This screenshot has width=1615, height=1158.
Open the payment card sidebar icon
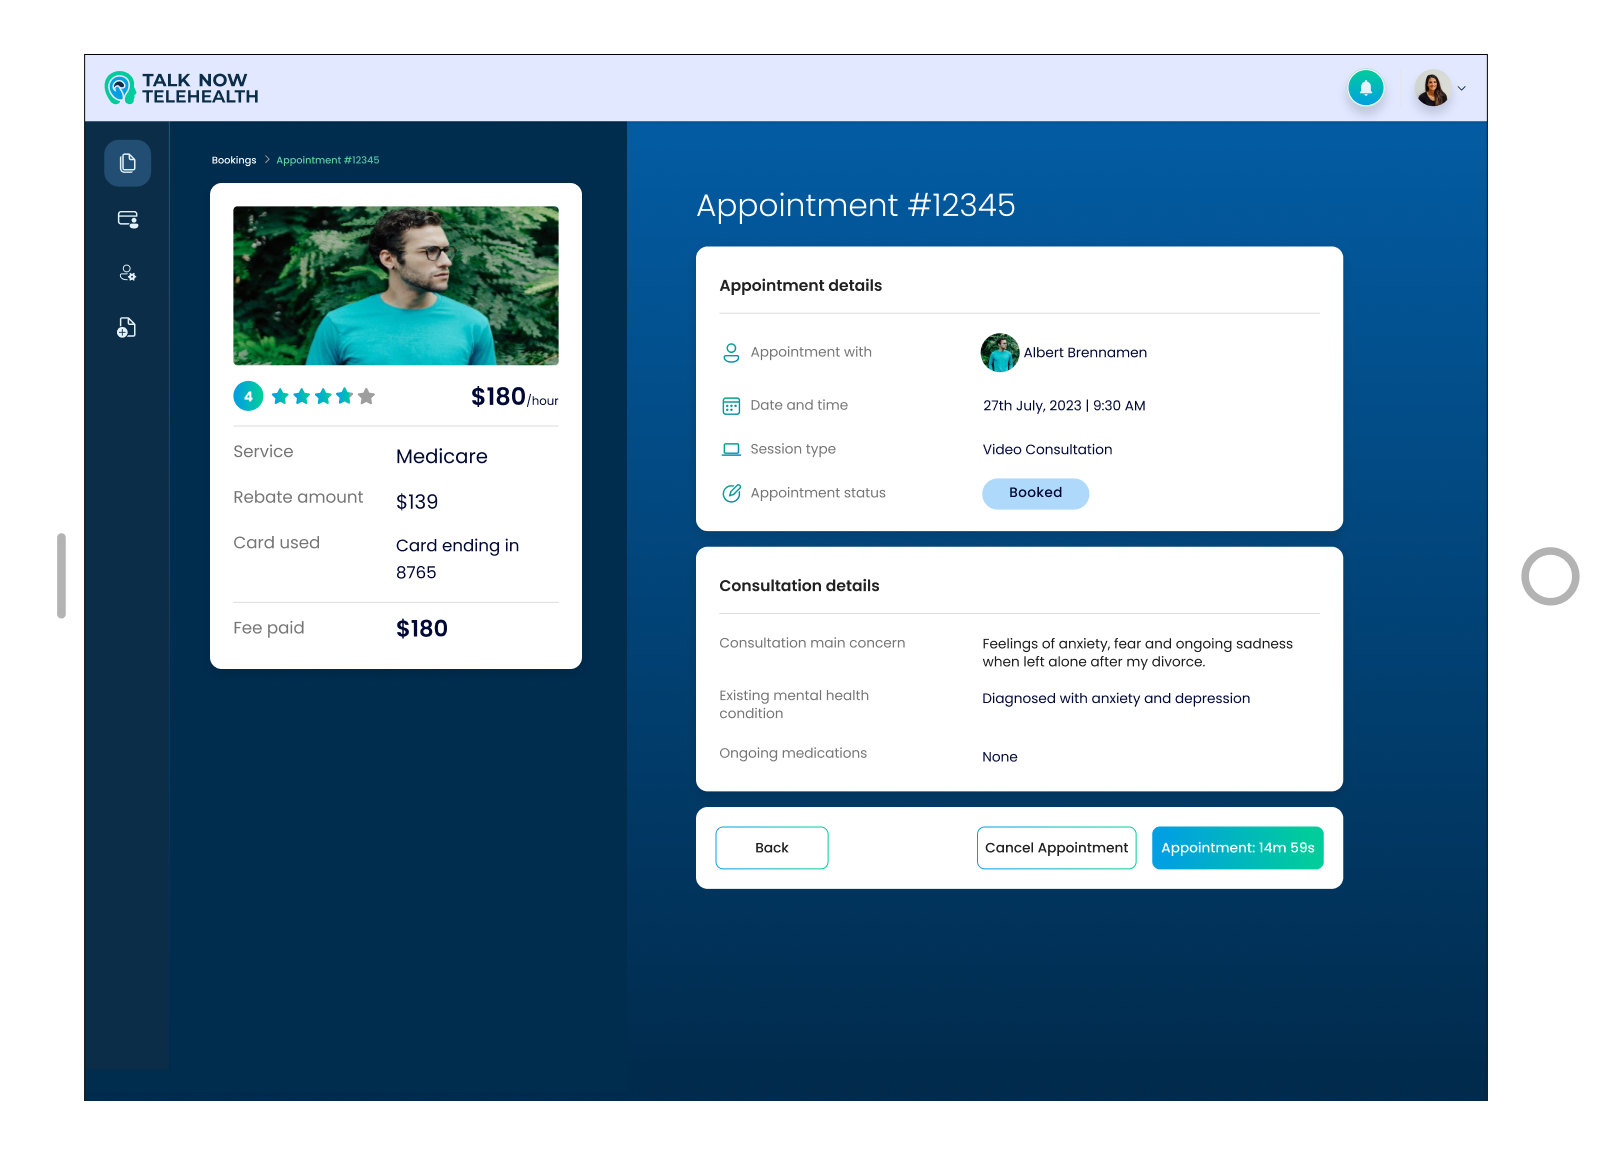coord(127,219)
